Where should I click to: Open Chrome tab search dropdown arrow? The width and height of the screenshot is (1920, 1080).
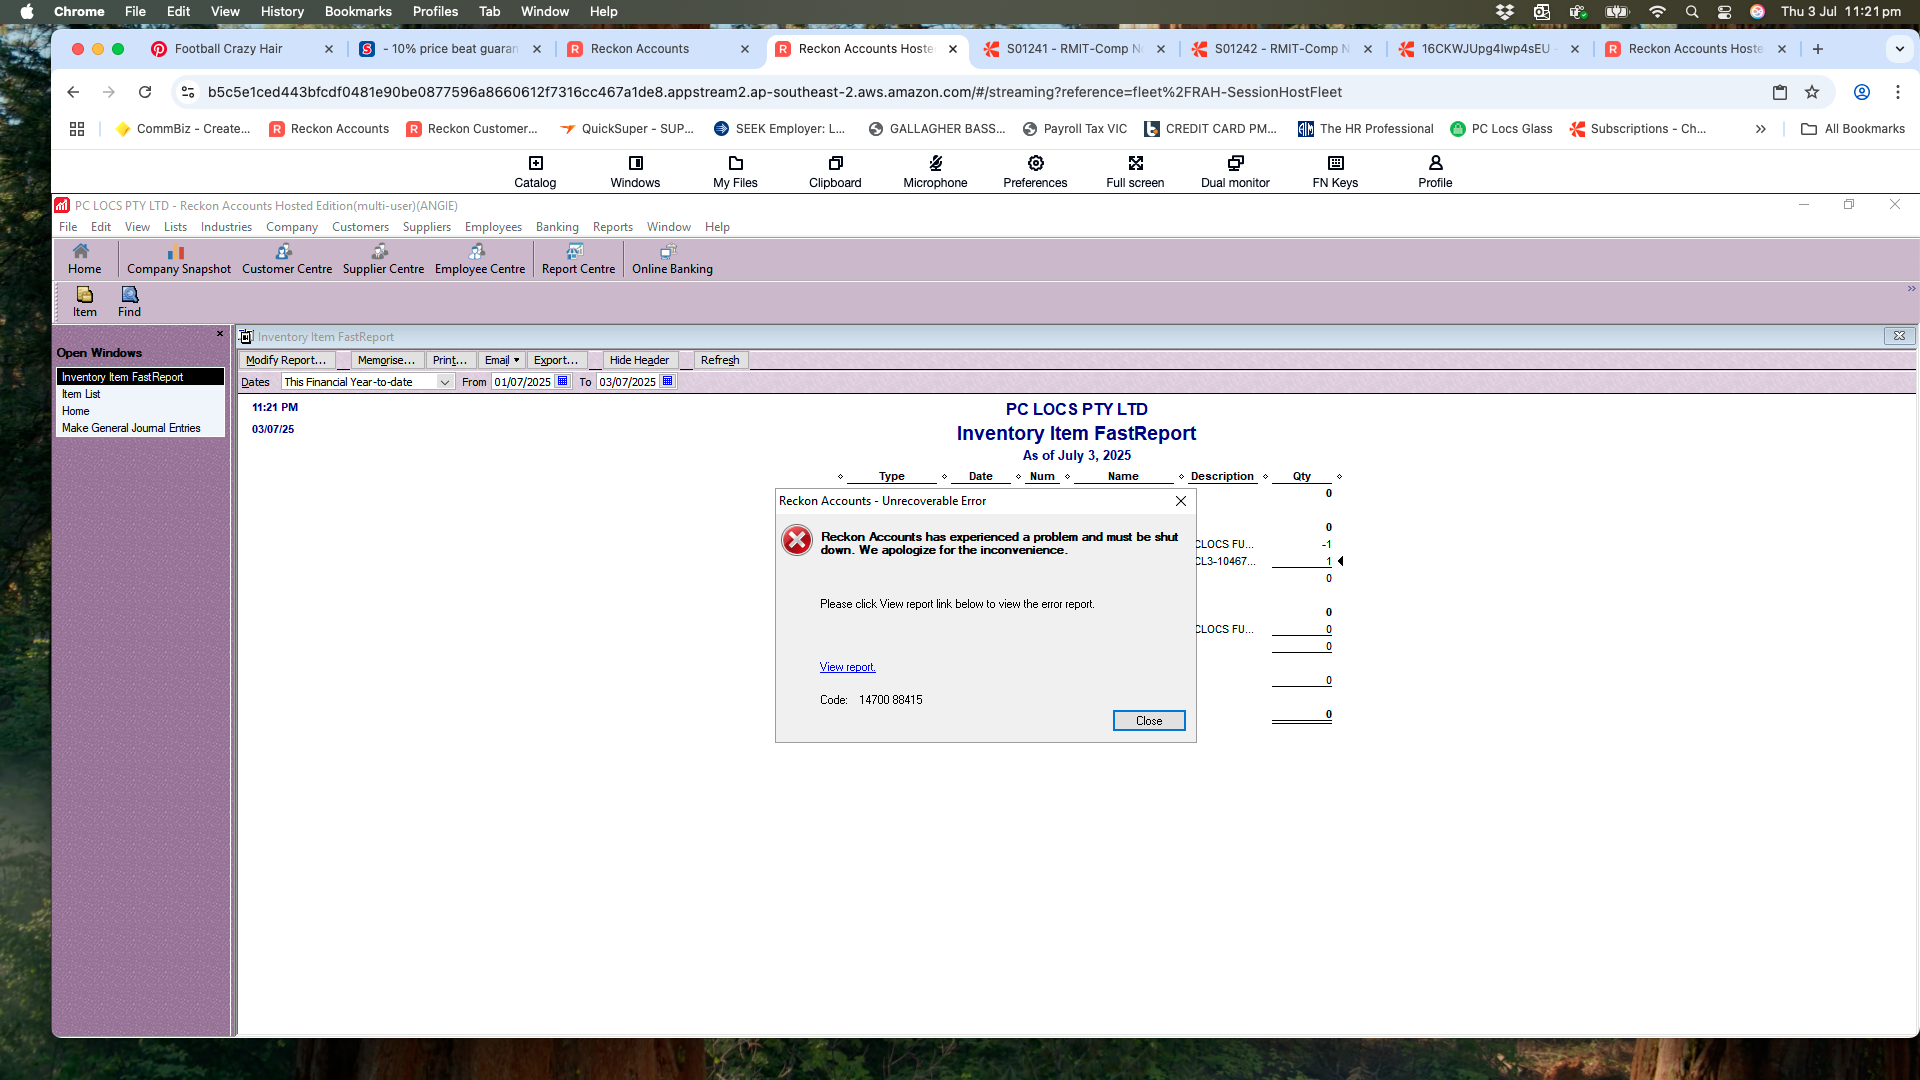[x=1900, y=49]
